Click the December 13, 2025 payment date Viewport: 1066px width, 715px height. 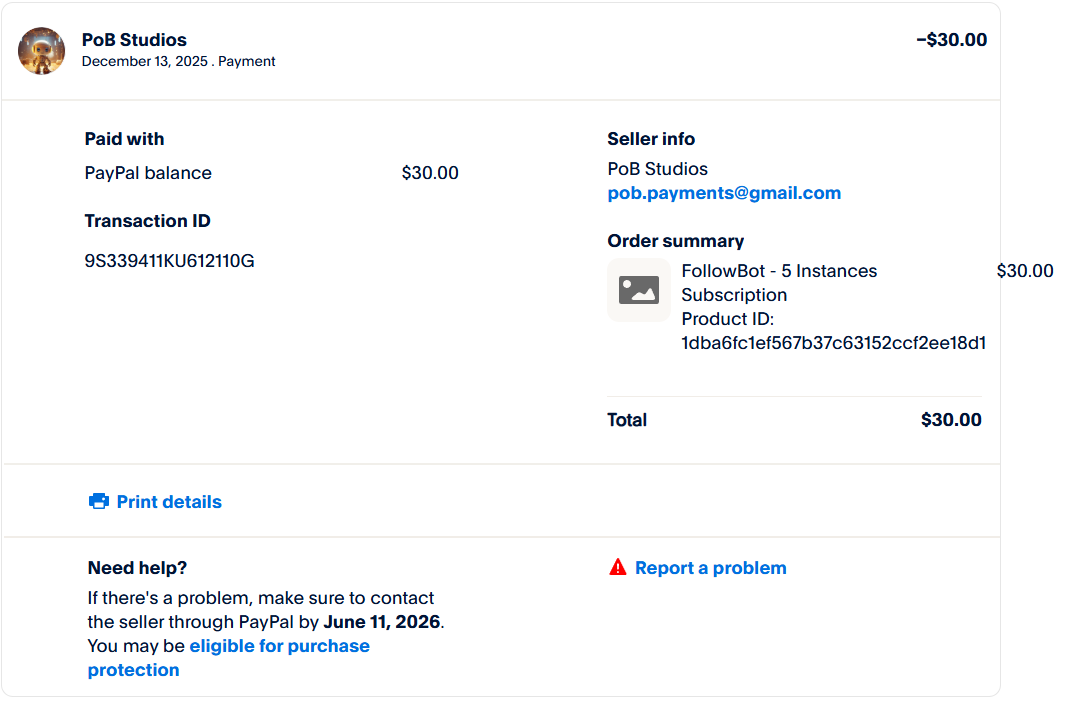pyautogui.click(x=145, y=61)
